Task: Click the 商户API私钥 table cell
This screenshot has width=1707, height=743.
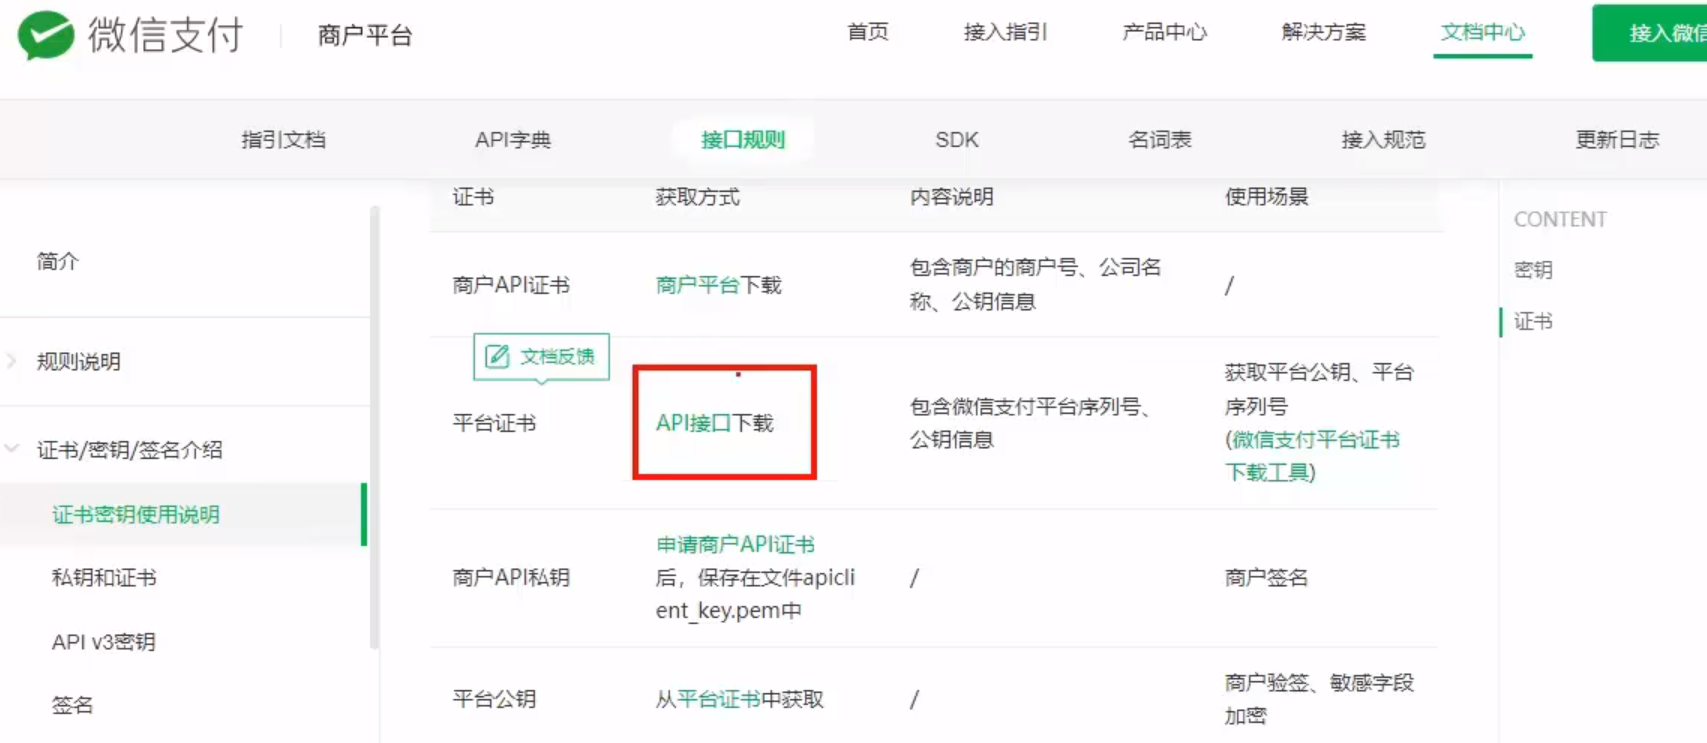Action: pyautogui.click(x=511, y=577)
